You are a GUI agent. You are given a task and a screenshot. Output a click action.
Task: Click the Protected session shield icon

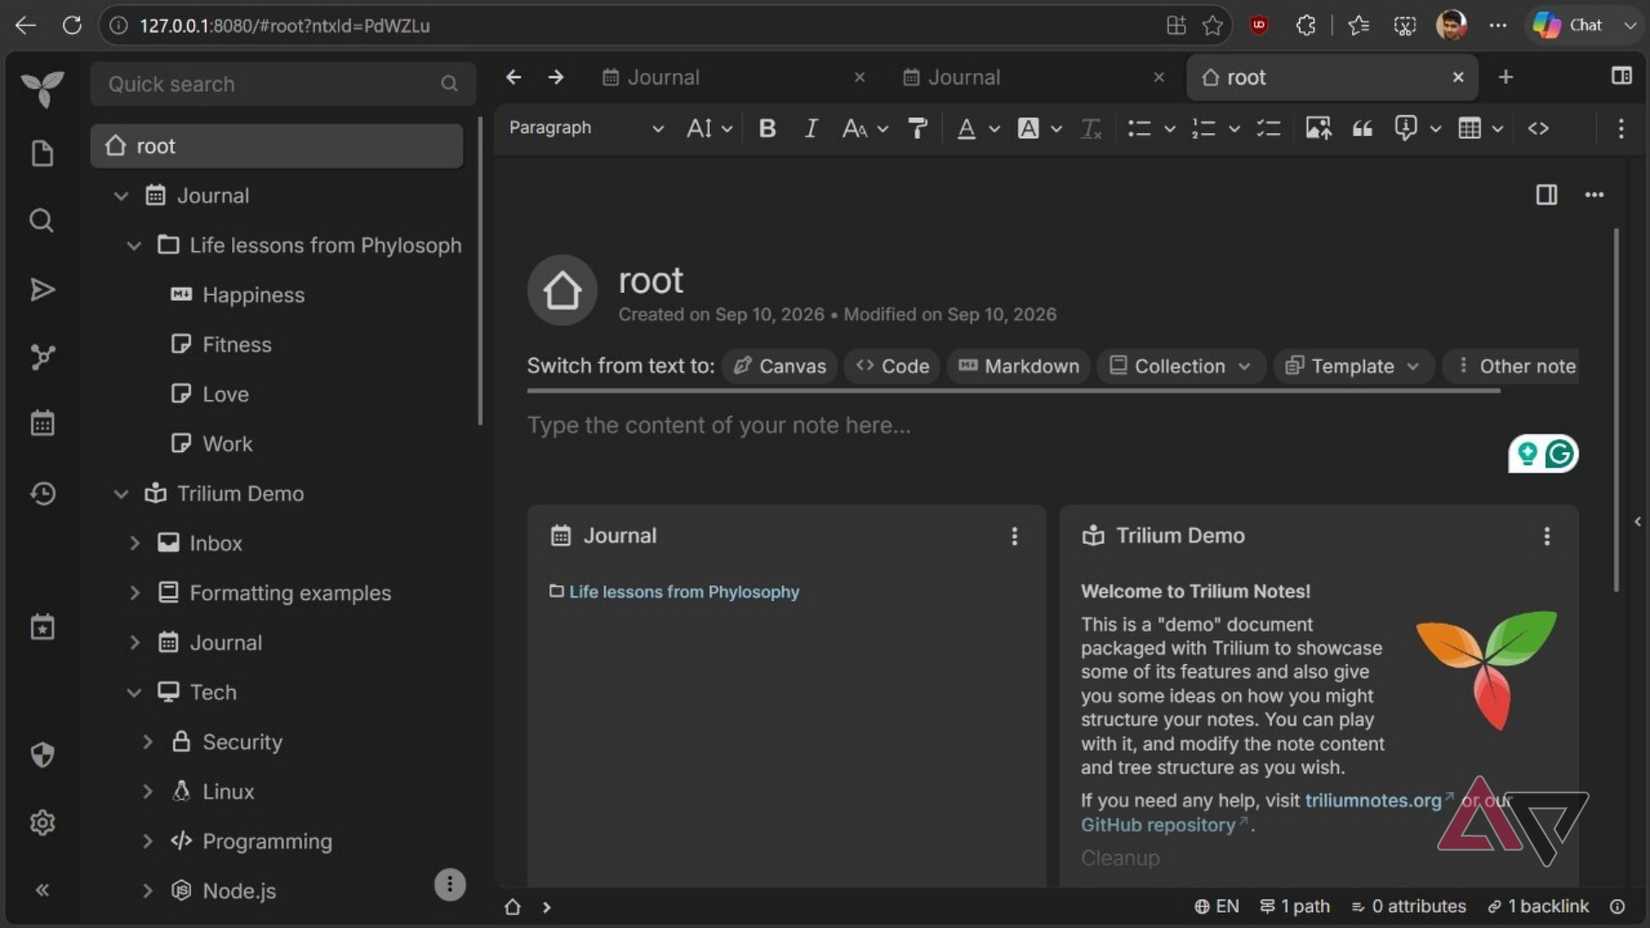click(x=42, y=755)
